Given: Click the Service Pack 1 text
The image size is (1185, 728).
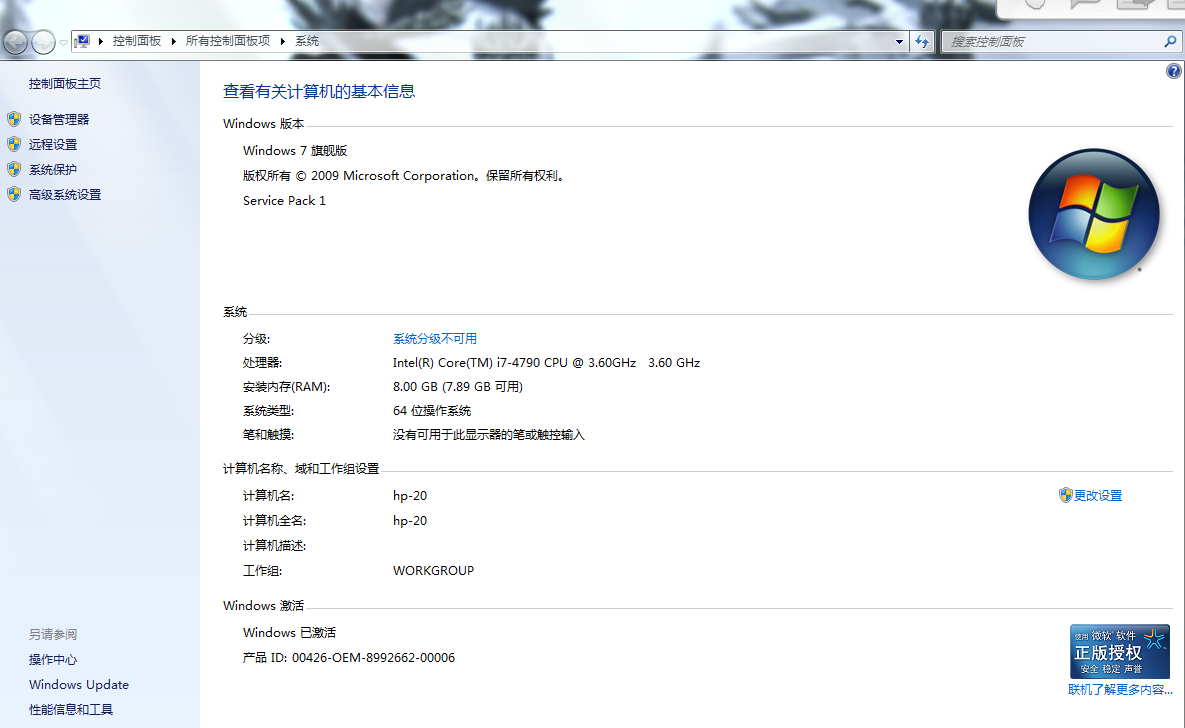Looking at the screenshot, I should pos(284,200).
